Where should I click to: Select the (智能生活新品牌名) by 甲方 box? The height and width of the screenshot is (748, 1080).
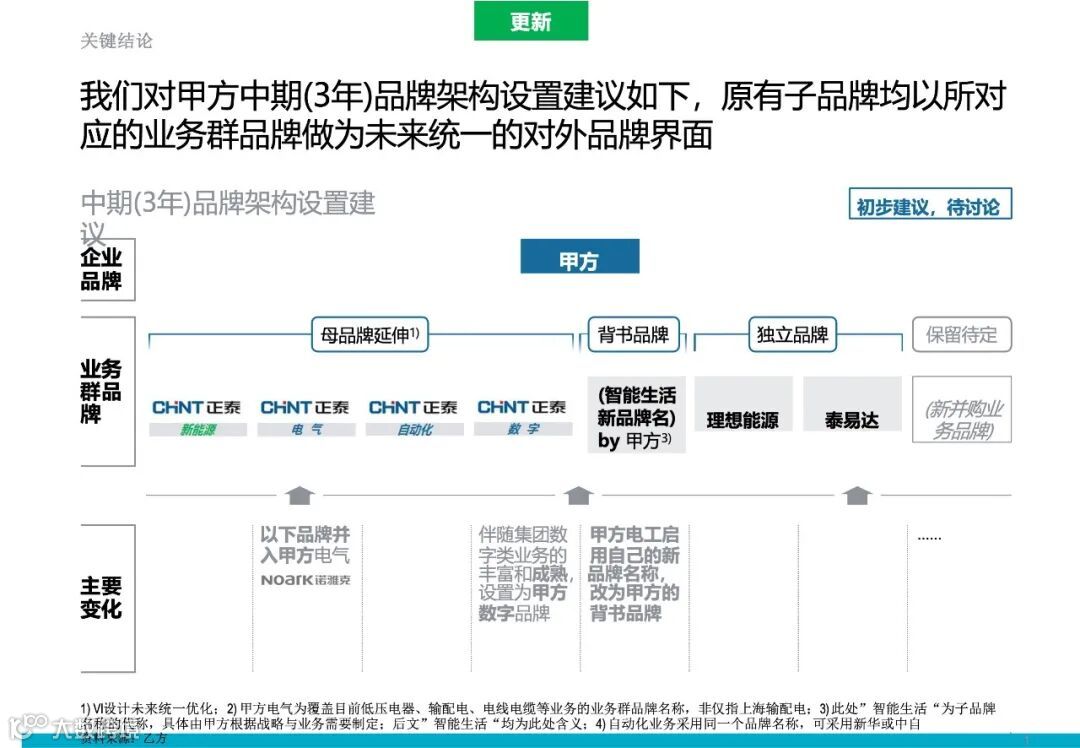636,415
